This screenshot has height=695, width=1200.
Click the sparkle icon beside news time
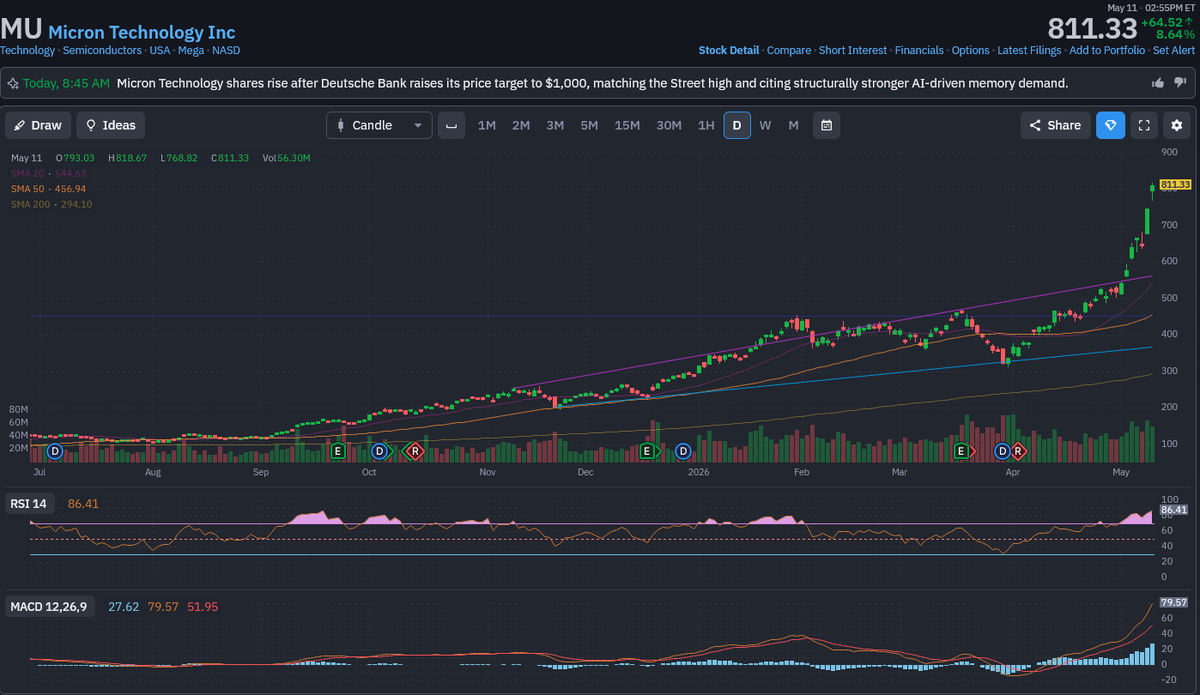coord(13,83)
